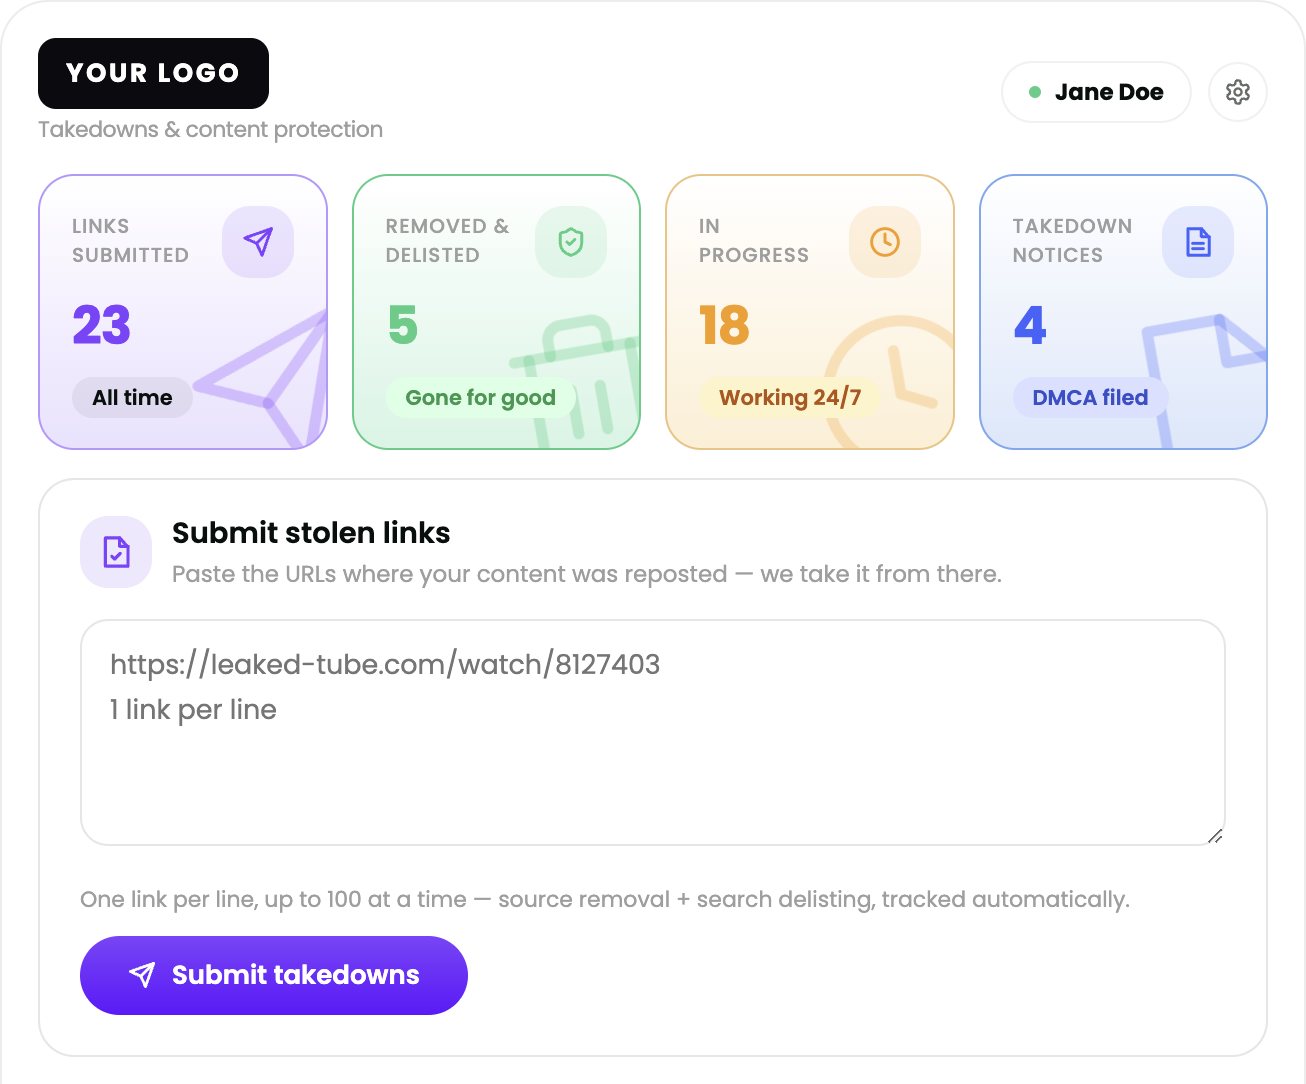Click the Working 24/7 badge
Image resolution: width=1306 pixels, height=1084 pixels.
790,397
